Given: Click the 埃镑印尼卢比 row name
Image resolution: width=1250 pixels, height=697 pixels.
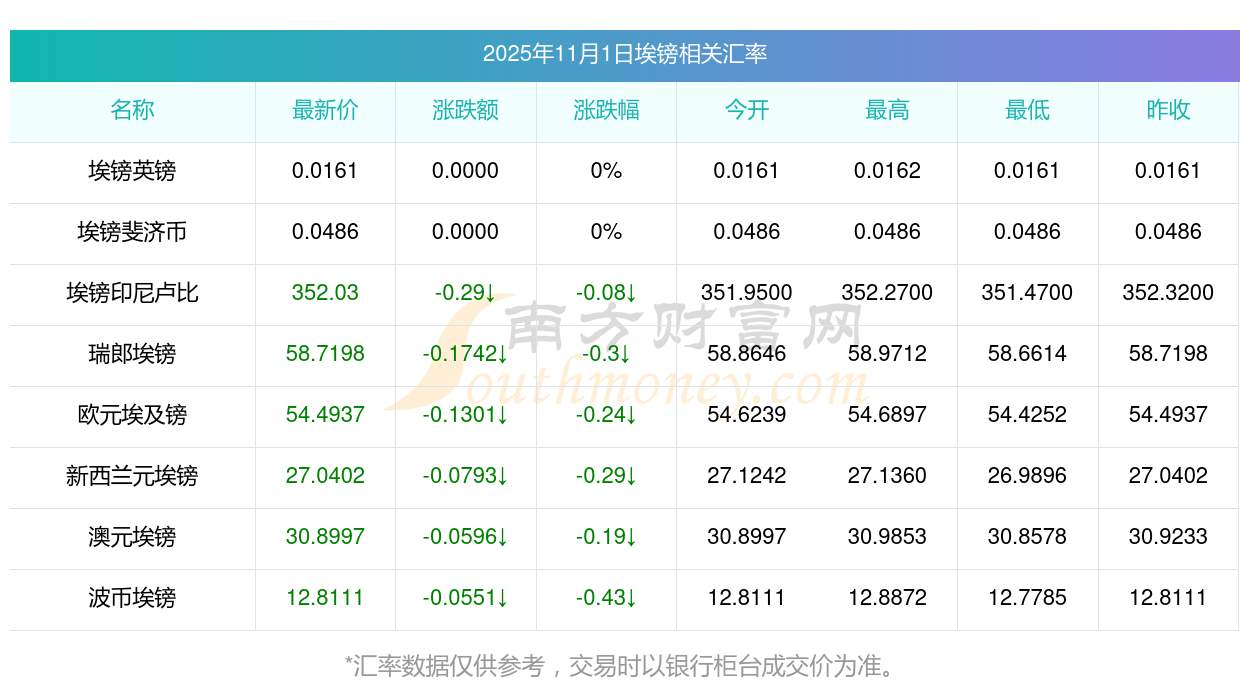Looking at the screenshot, I should (132, 293).
